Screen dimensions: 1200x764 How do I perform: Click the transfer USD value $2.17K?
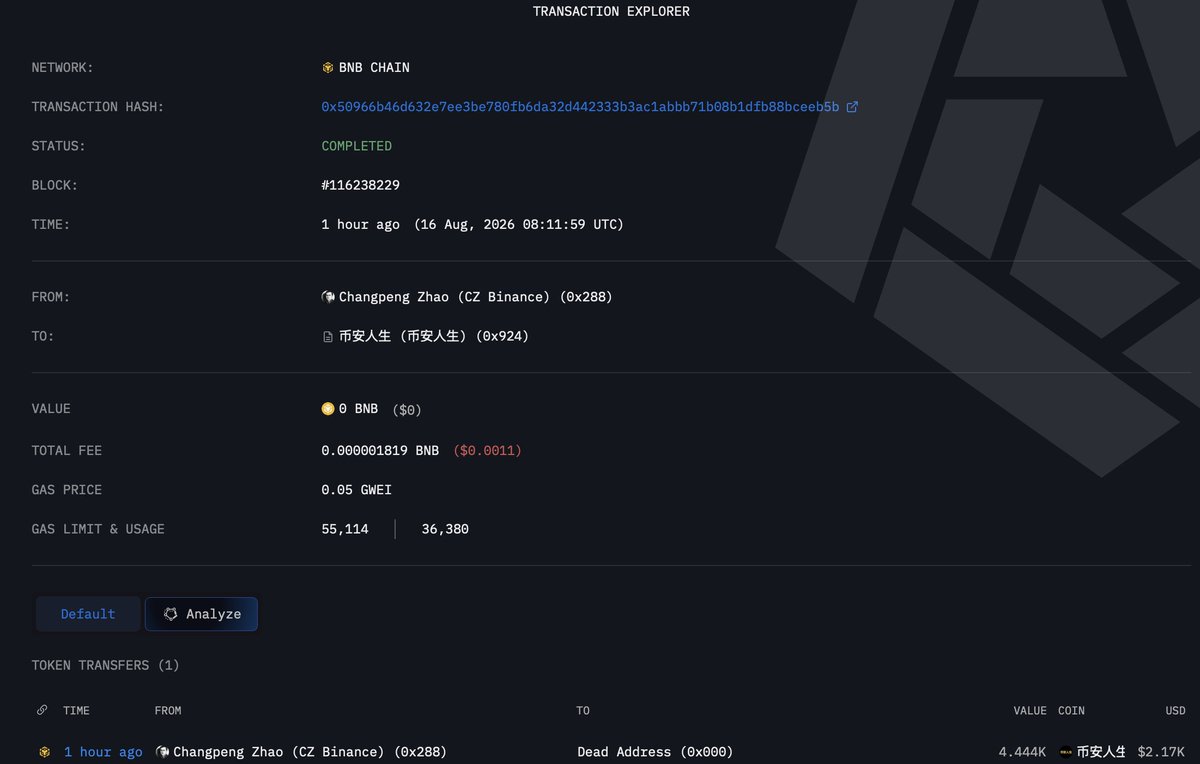tap(1161, 752)
